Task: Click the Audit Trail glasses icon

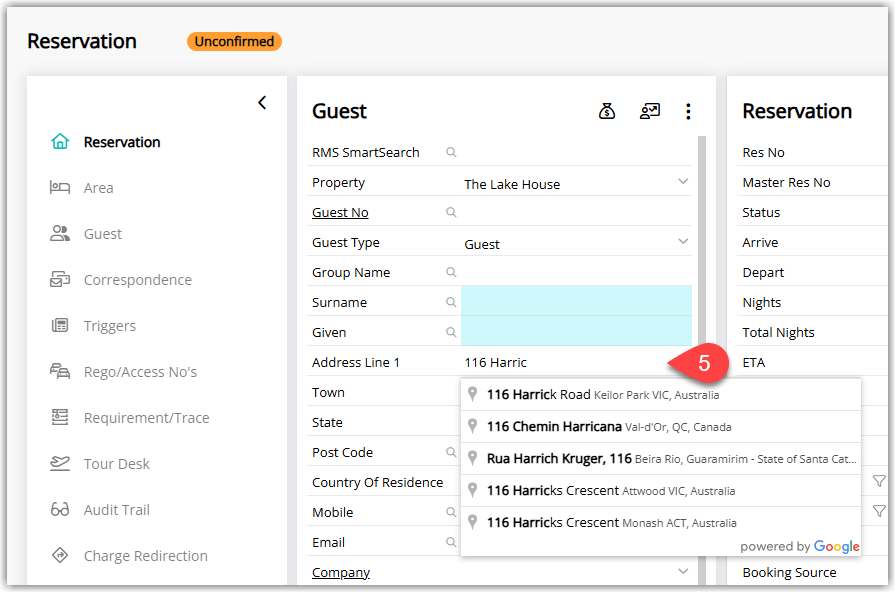Action: [60, 510]
